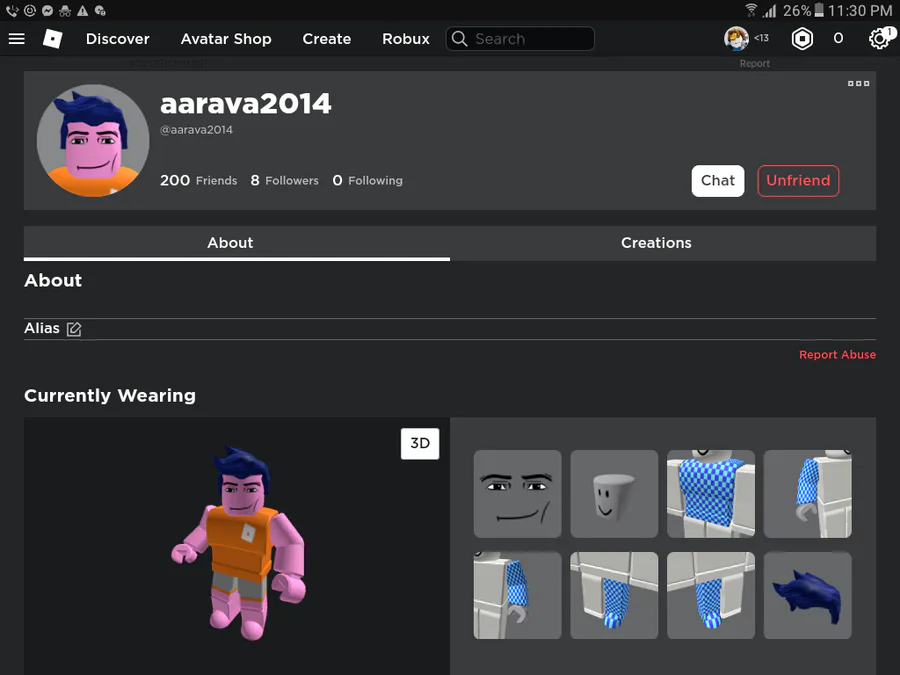Go to the Discover page
The image size is (900, 675).
pos(118,38)
